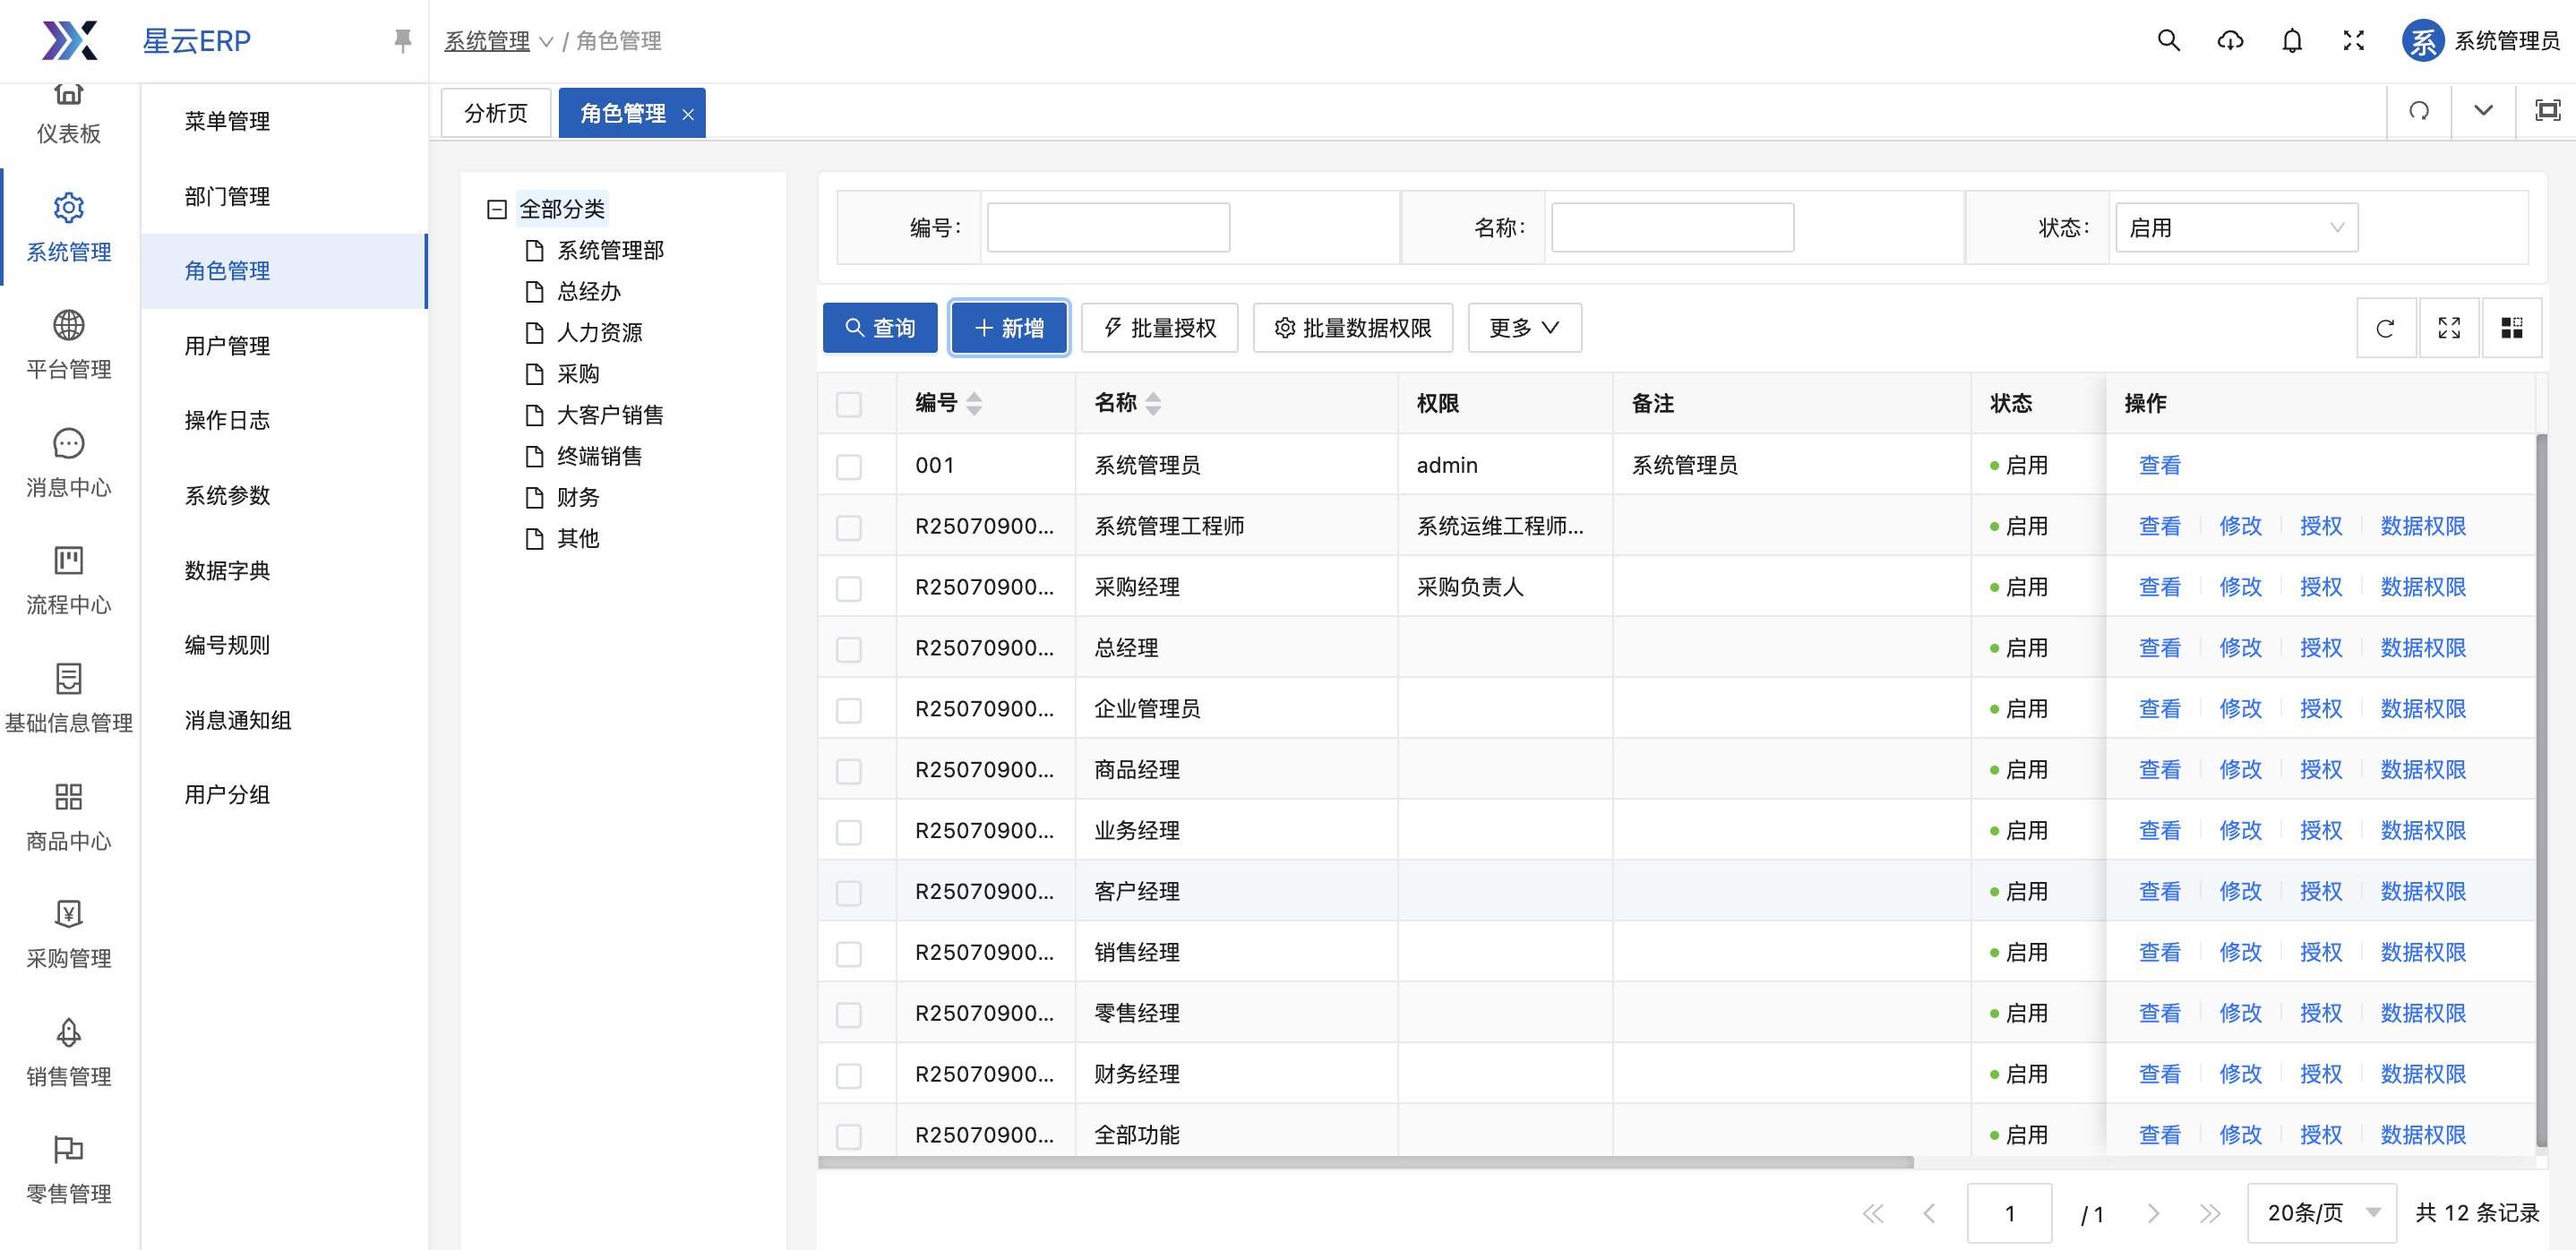
Task: Open the 状态 dropdown showing 启用
Action: coord(2236,228)
